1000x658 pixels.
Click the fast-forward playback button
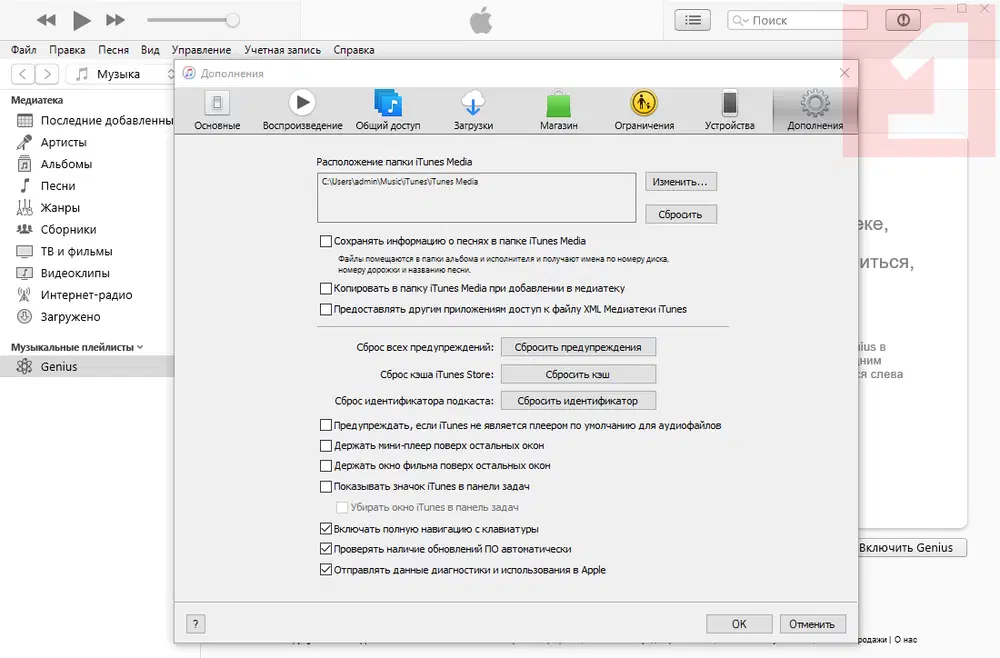[115, 20]
